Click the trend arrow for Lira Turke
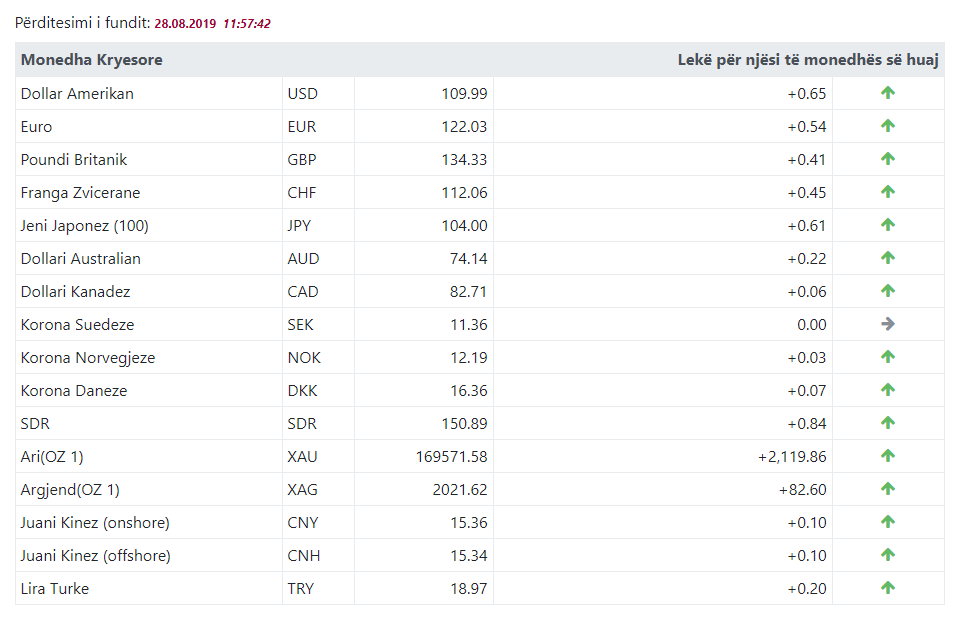 point(888,588)
